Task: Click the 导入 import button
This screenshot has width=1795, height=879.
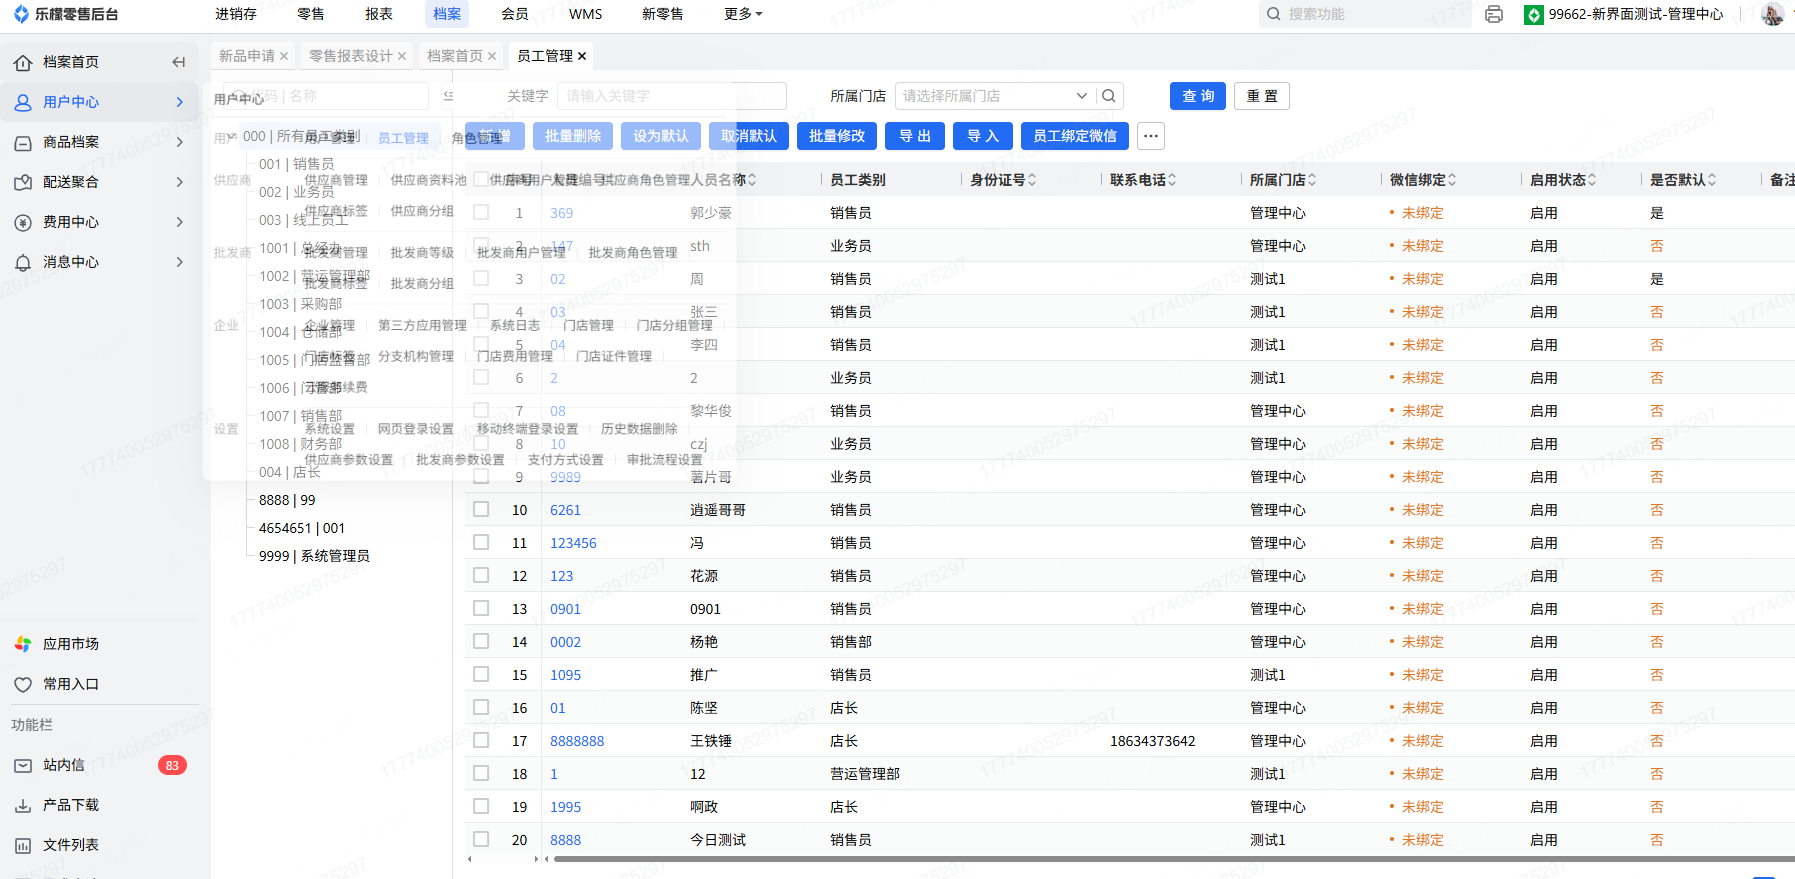Action: tap(983, 136)
